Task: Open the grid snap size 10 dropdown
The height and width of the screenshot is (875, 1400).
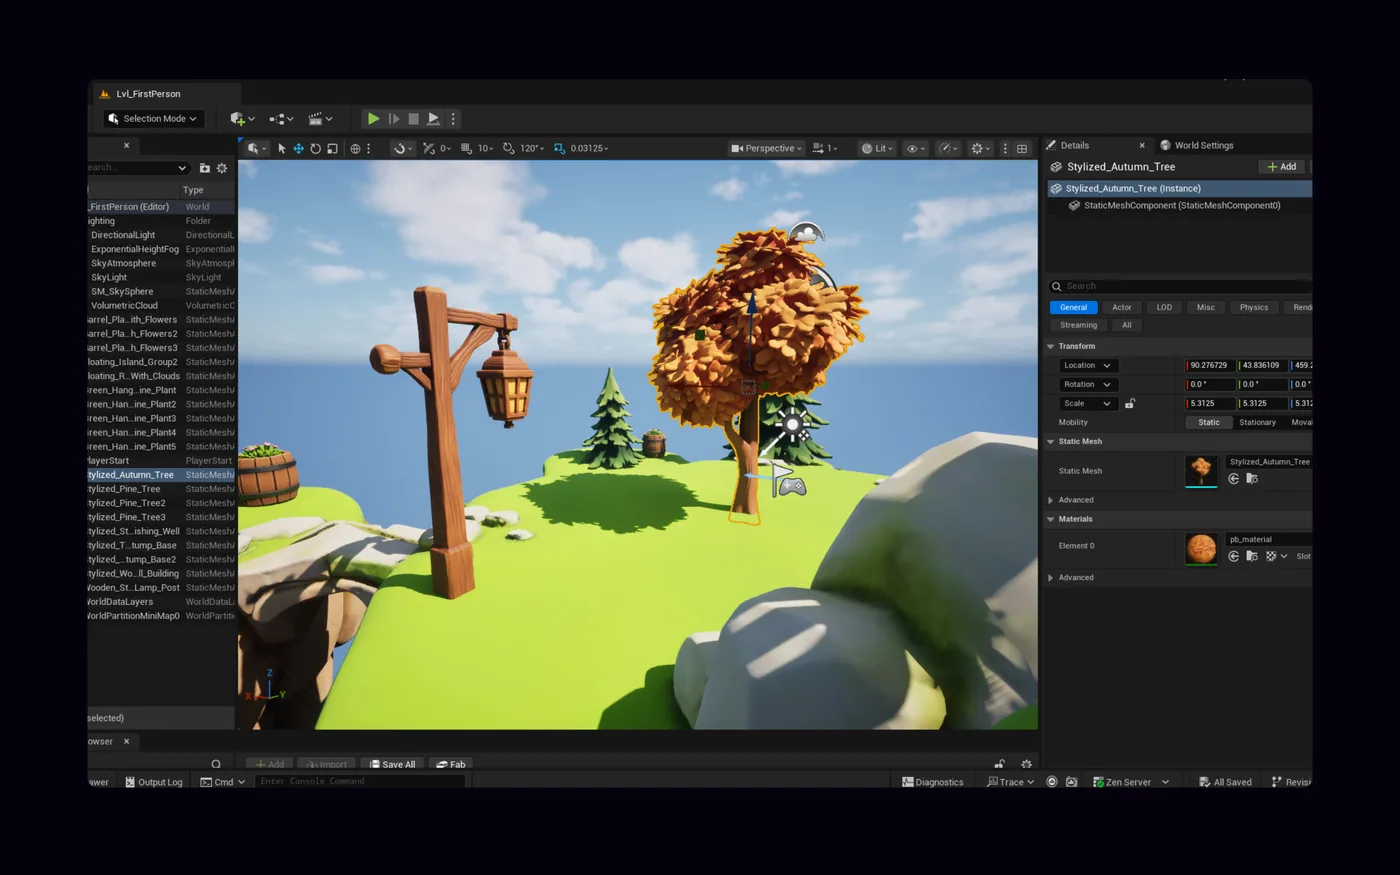Action: (485, 148)
